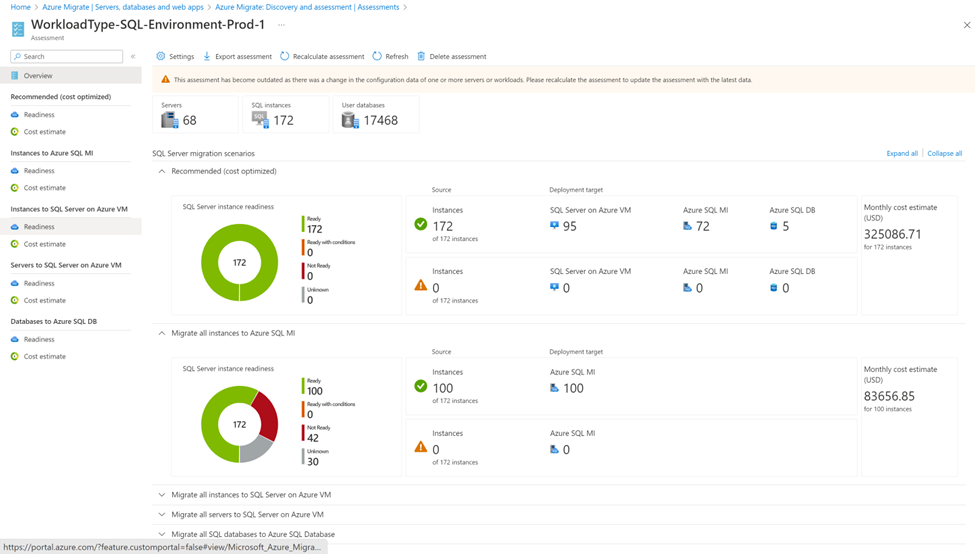Click the red Not Ready segment of the SQL MI donut
The height and width of the screenshot is (554, 975).
[267, 415]
